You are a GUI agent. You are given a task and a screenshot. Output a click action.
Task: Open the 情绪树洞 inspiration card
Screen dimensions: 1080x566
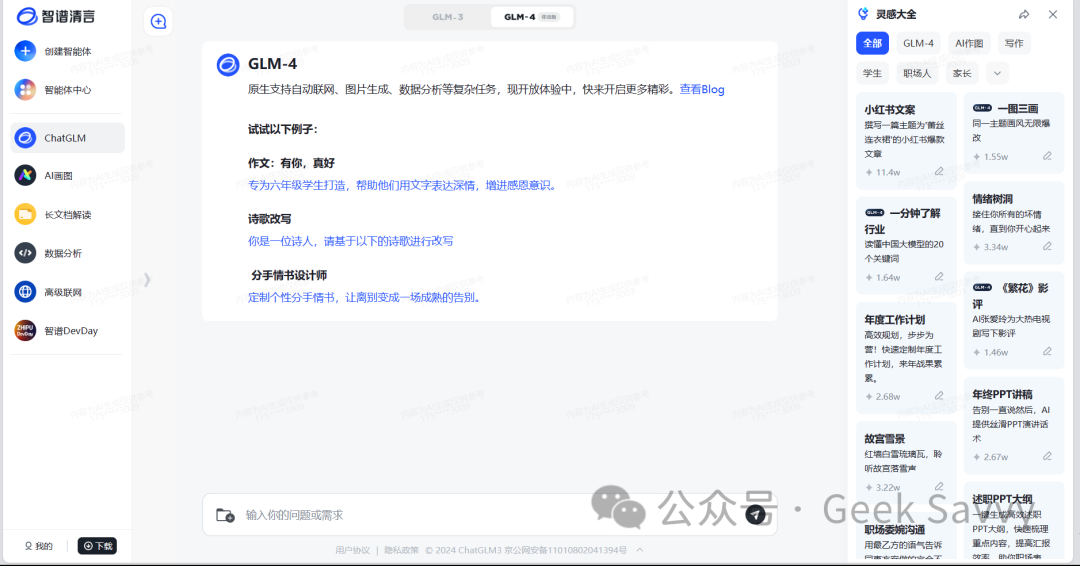click(1013, 223)
